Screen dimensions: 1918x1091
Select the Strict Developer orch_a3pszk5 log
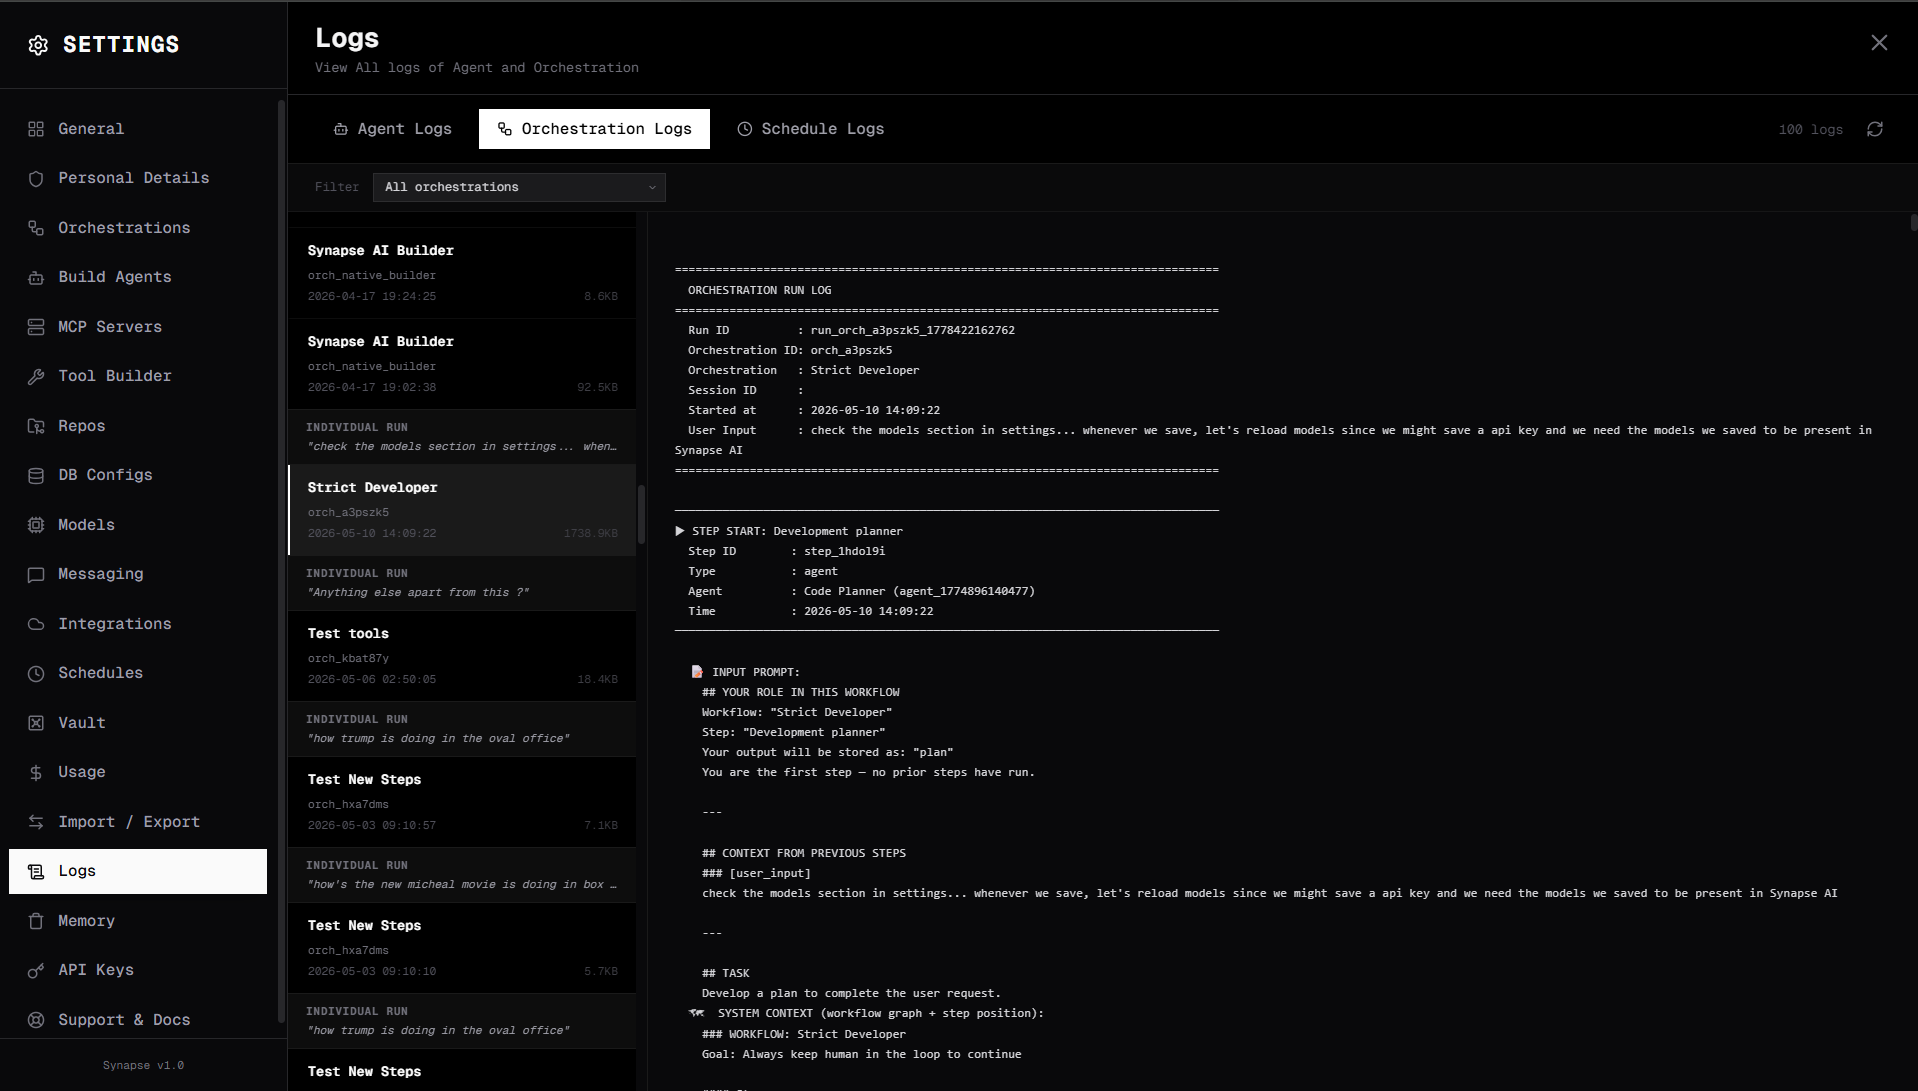tap(462, 510)
